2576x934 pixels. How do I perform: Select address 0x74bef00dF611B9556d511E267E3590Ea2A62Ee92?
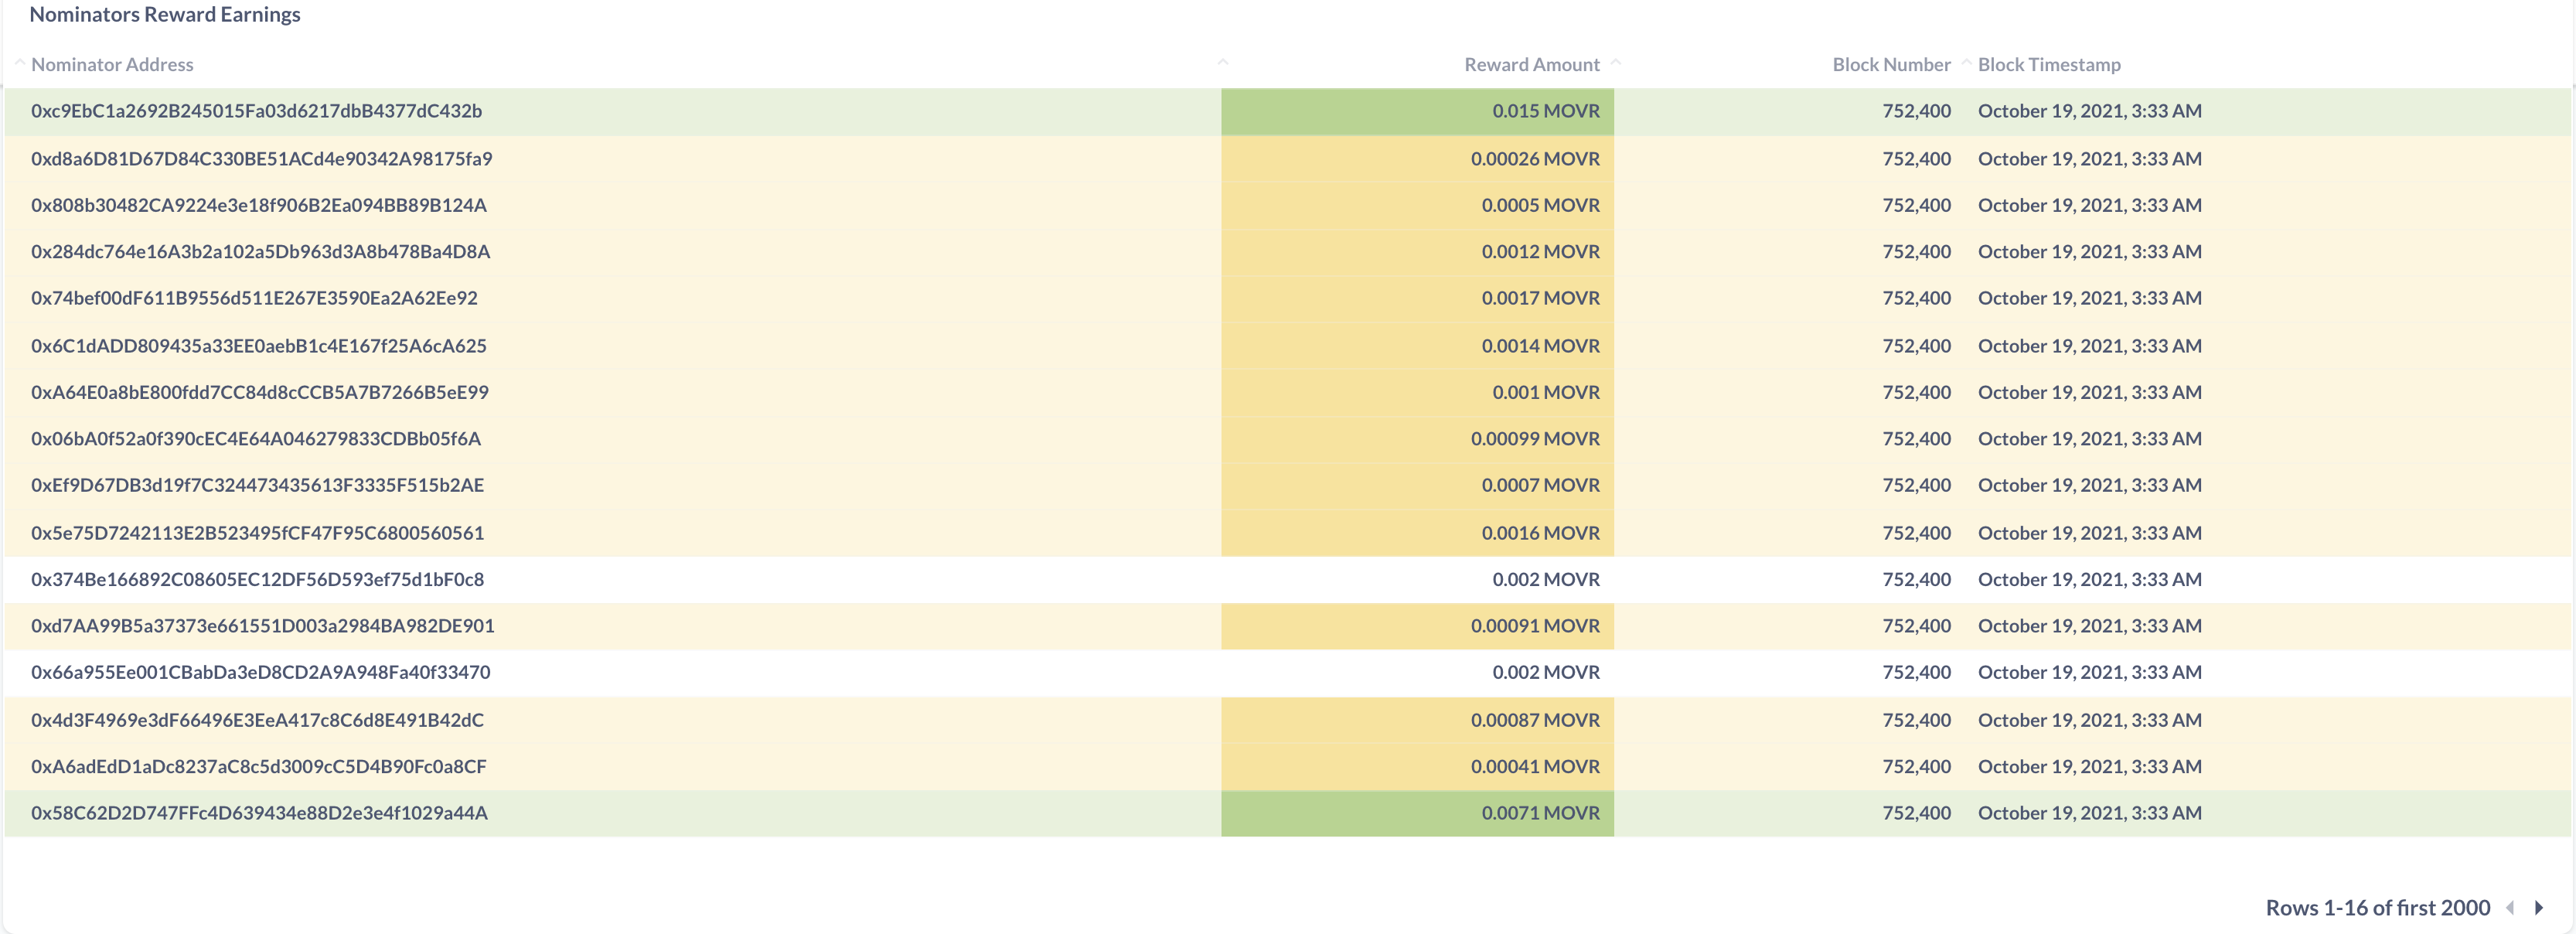(254, 298)
